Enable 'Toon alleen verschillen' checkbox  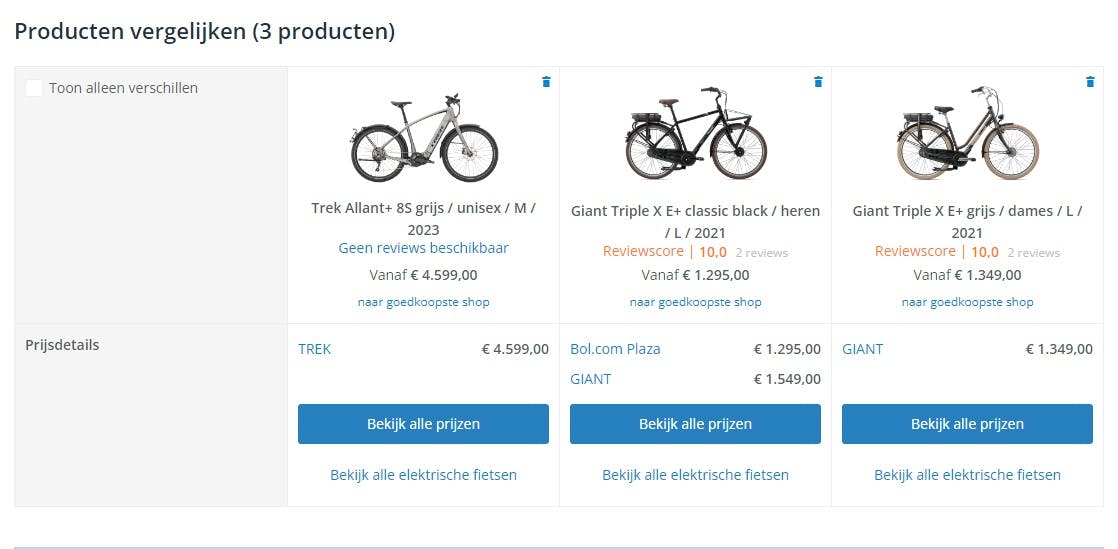(34, 88)
